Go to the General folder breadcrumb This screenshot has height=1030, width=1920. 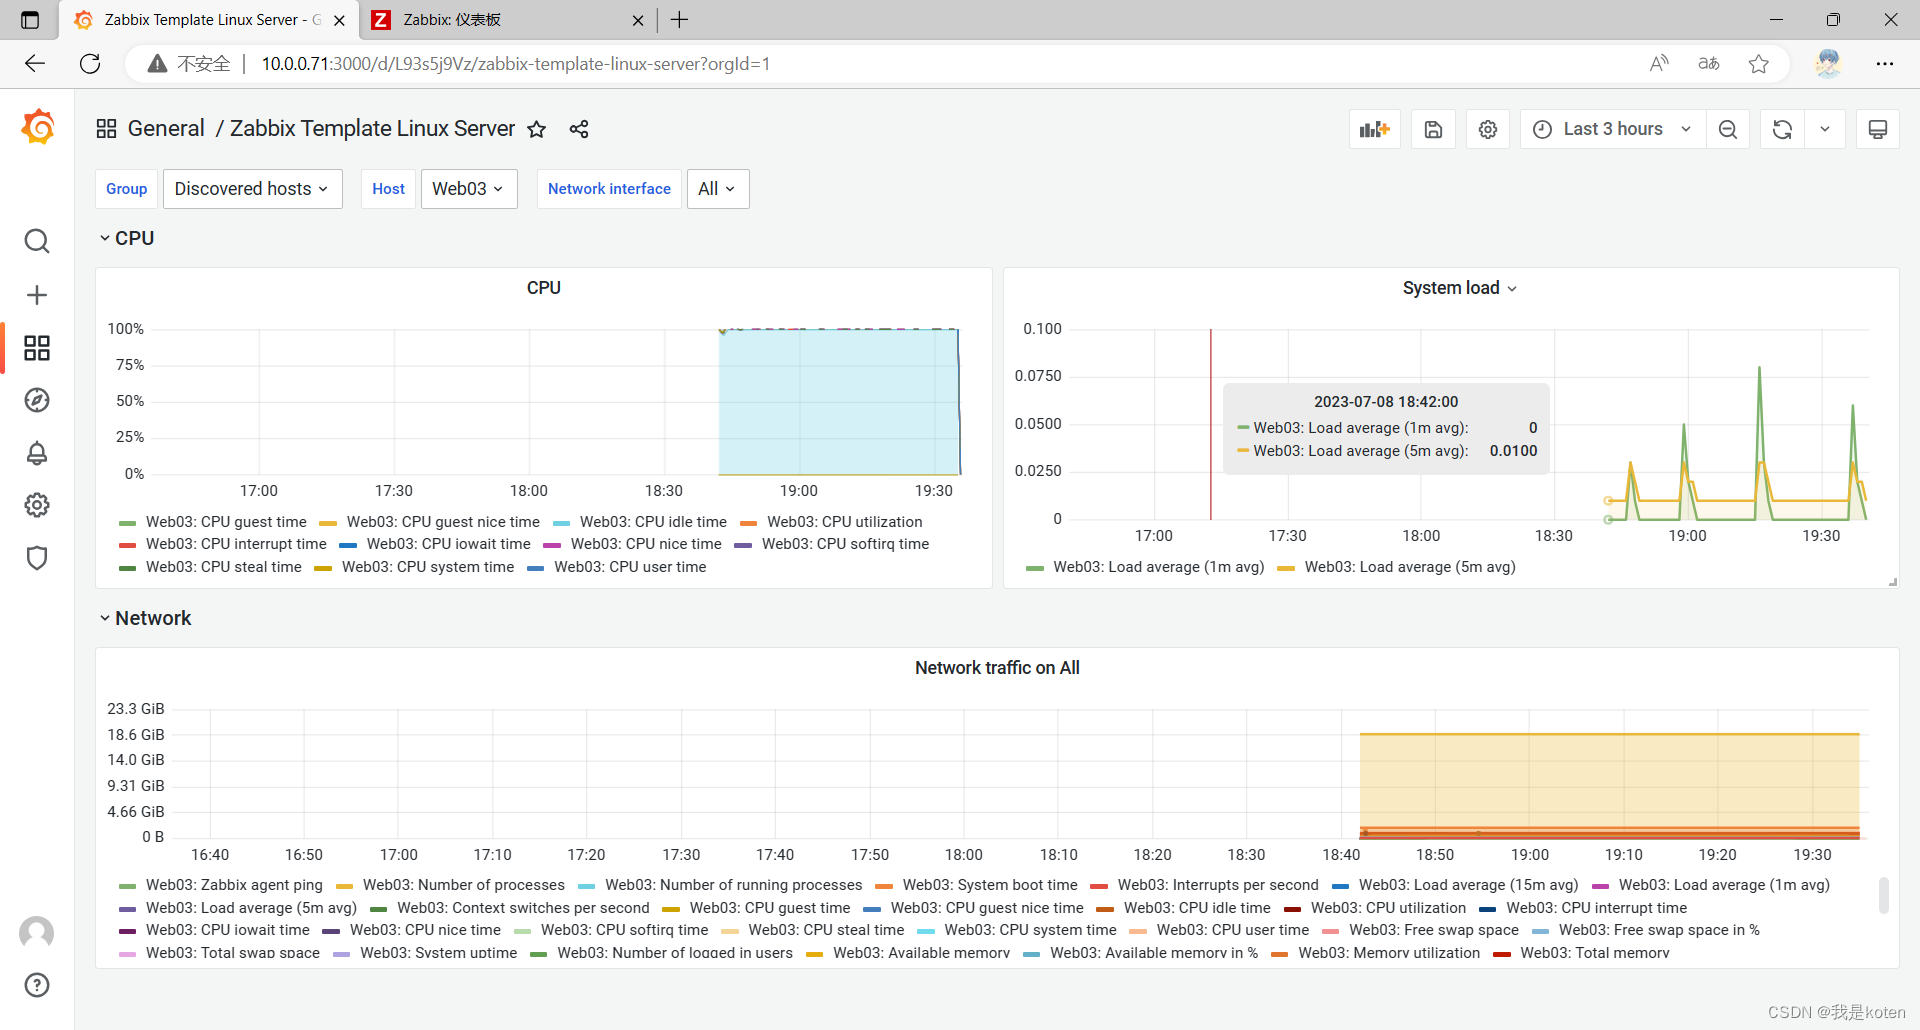pyautogui.click(x=166, y=129)
